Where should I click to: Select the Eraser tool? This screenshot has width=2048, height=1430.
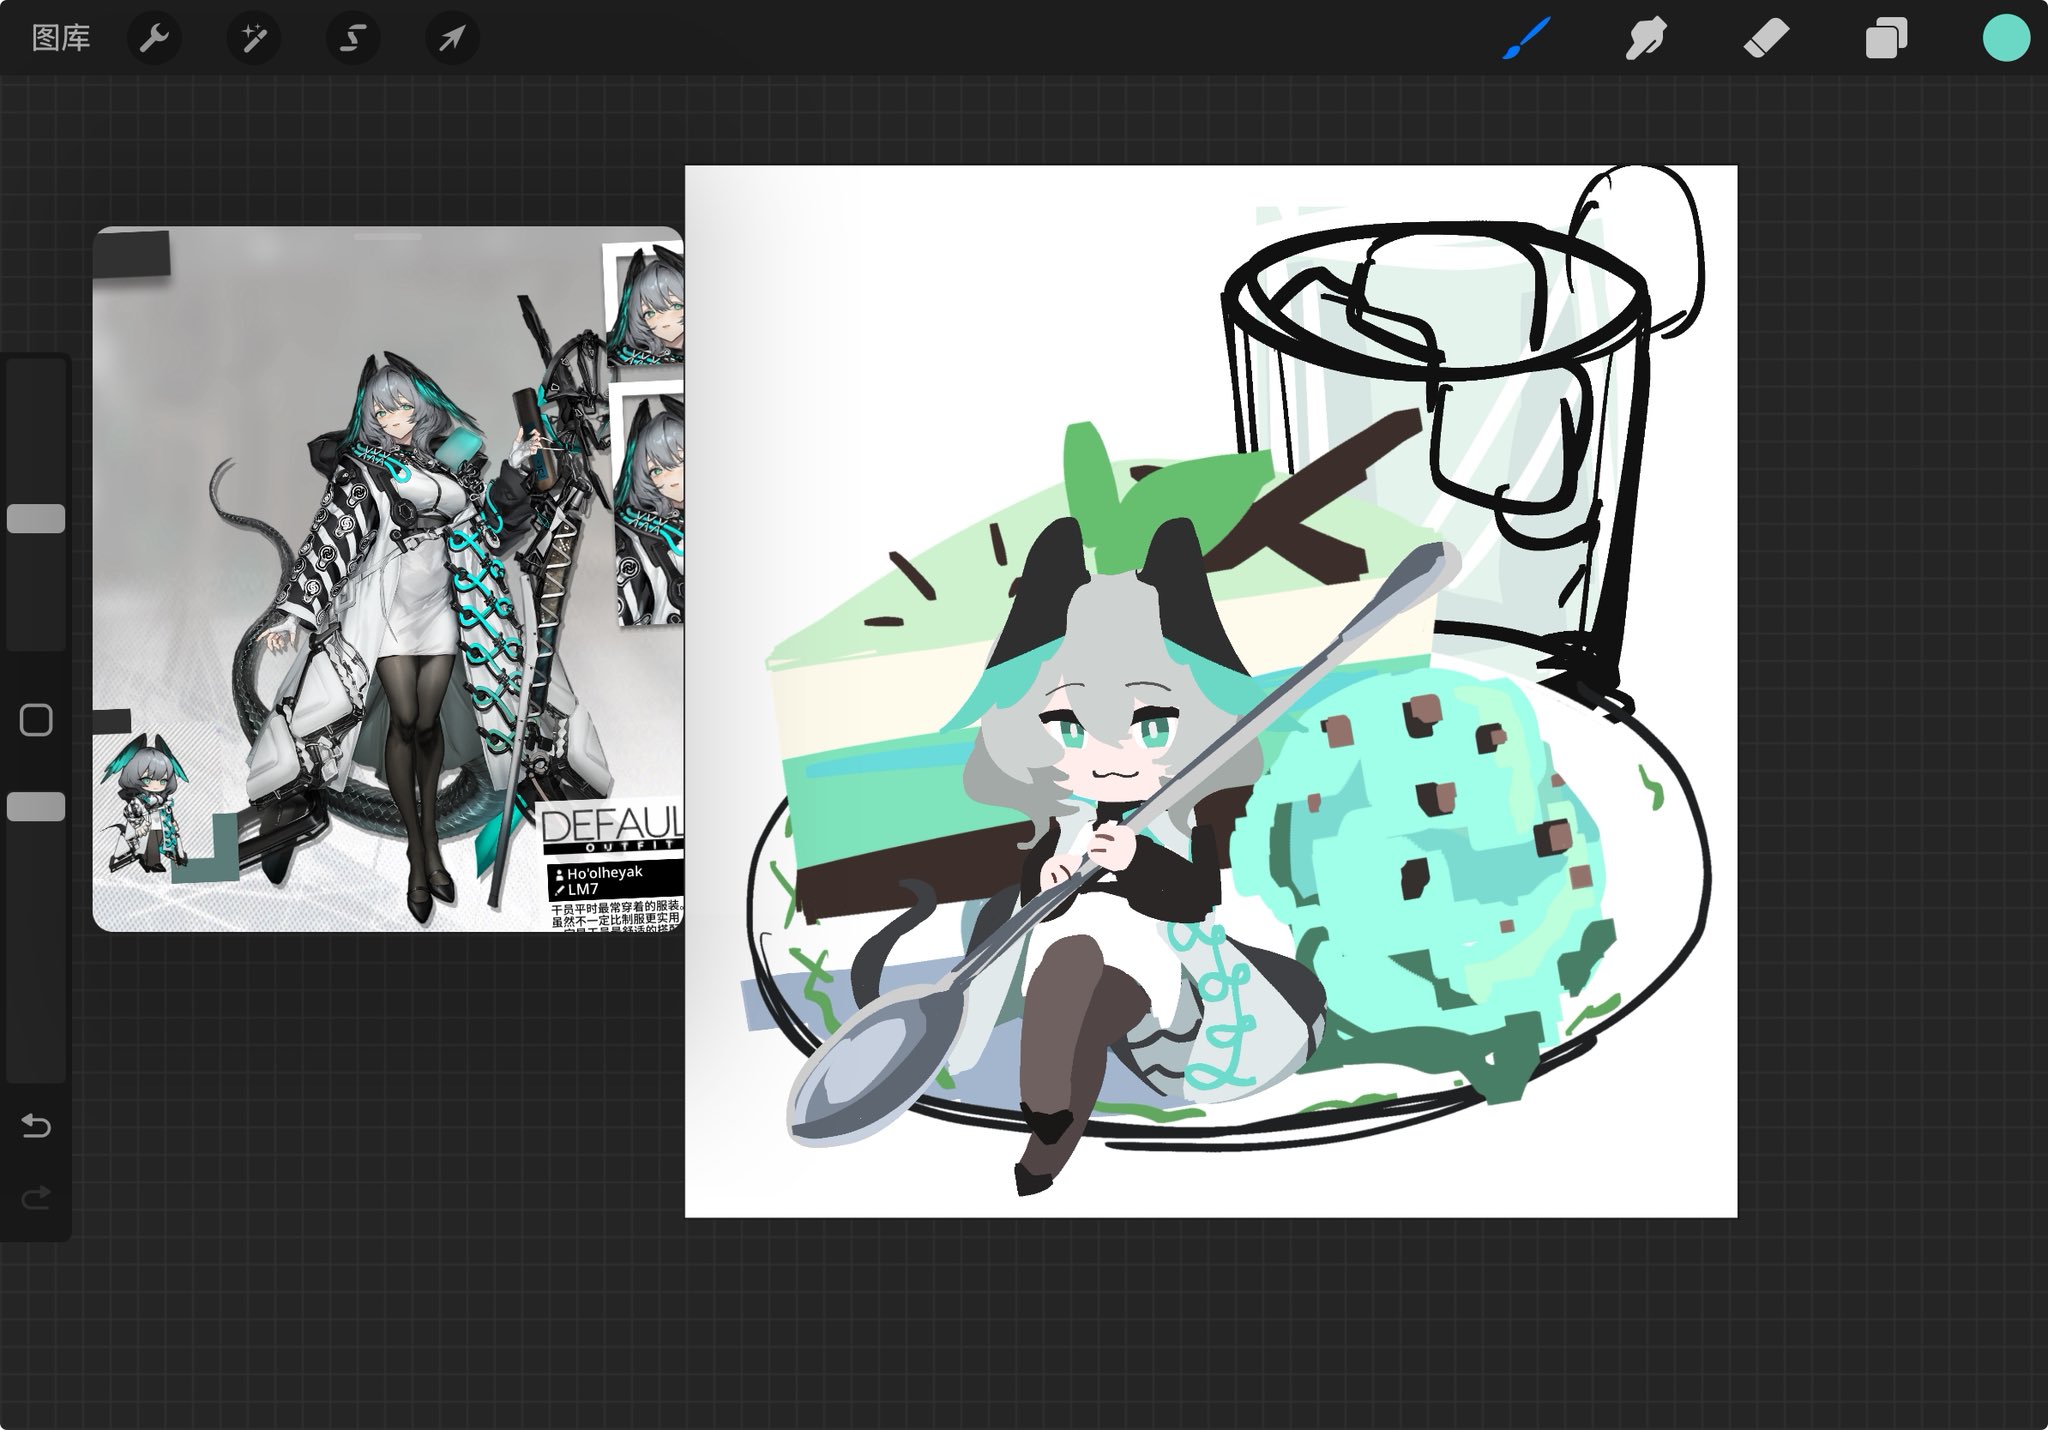[1766, 38]
